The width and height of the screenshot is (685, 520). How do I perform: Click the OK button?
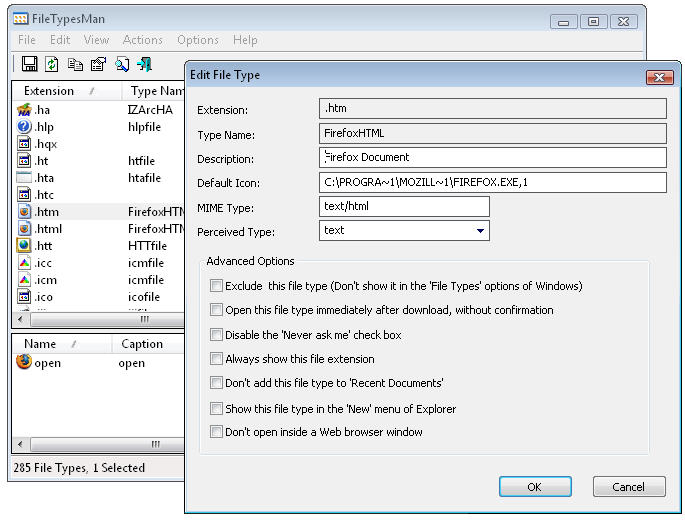pos(535,487)
